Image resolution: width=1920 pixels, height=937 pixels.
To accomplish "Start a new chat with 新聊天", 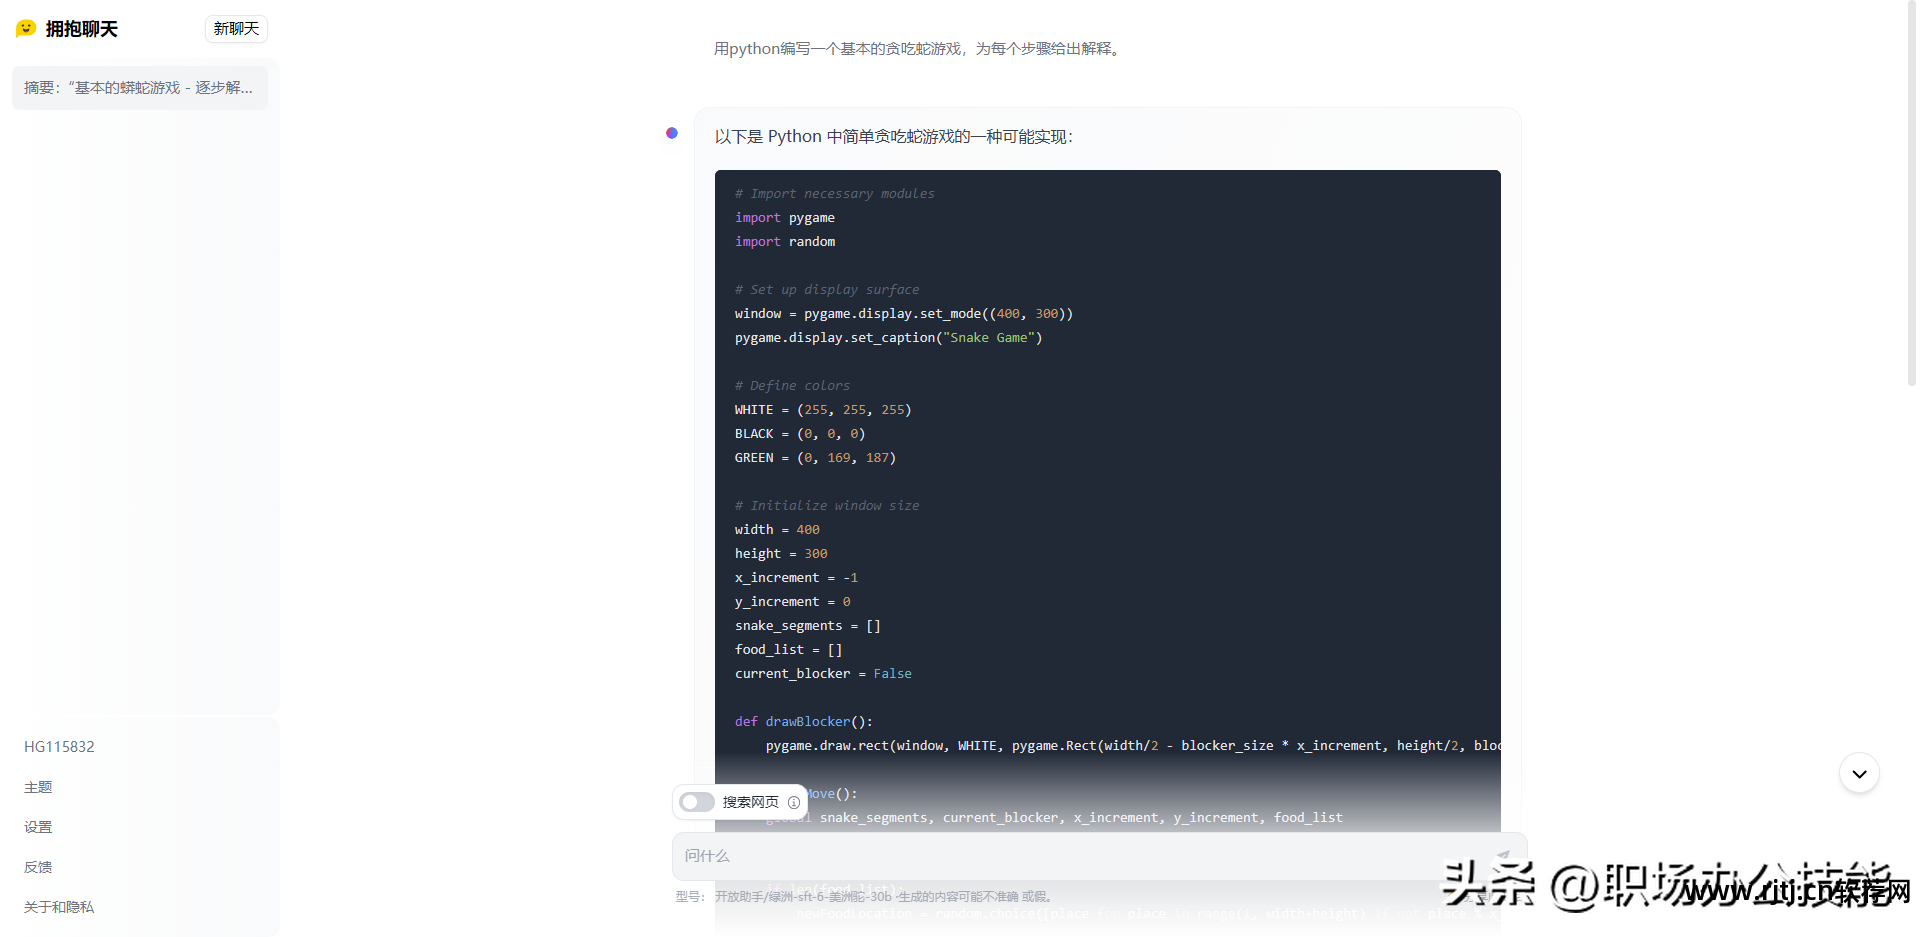I will coord(236,29).
